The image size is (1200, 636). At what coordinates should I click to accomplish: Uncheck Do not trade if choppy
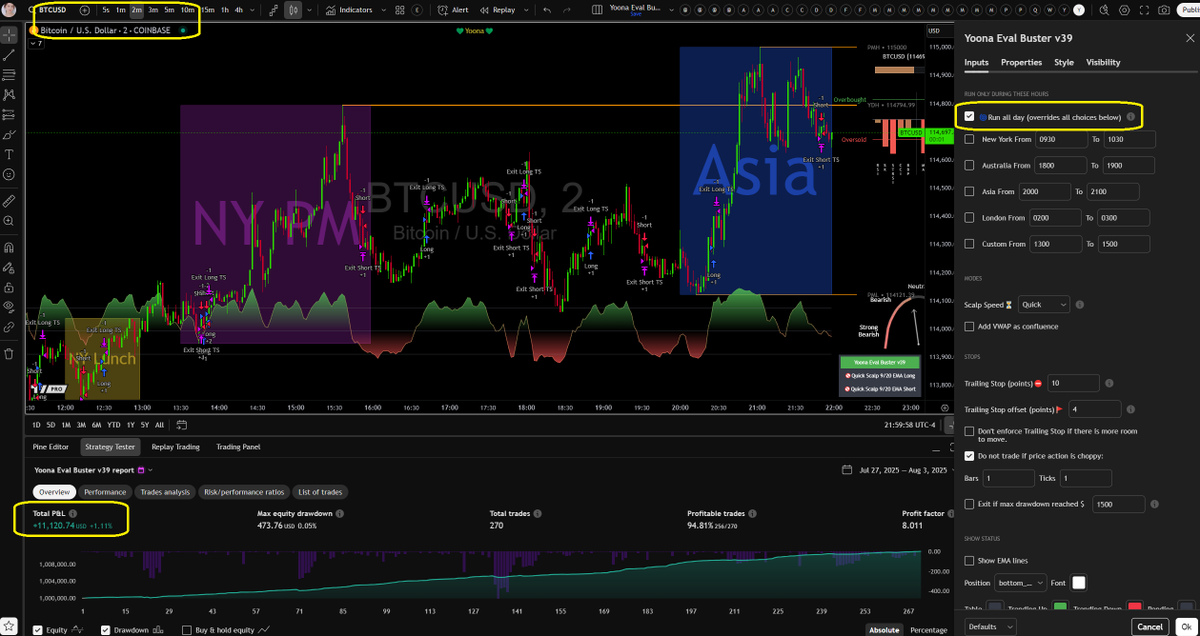(x=969, y=456)
